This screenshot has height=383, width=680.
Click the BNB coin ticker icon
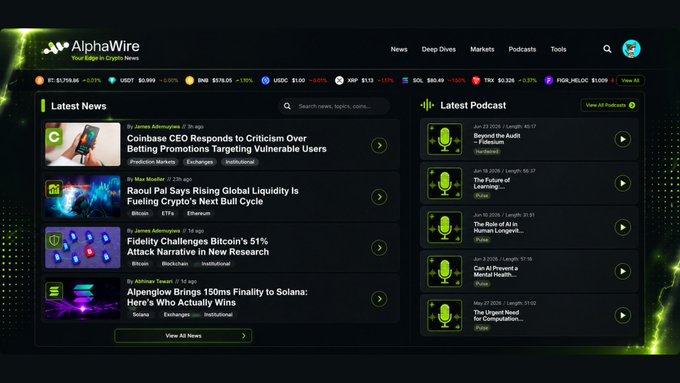(189, 80)
